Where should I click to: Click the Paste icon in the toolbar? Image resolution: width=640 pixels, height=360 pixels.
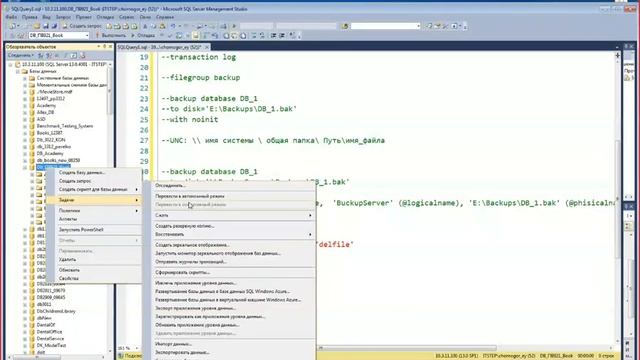click(x=162, y=26)
